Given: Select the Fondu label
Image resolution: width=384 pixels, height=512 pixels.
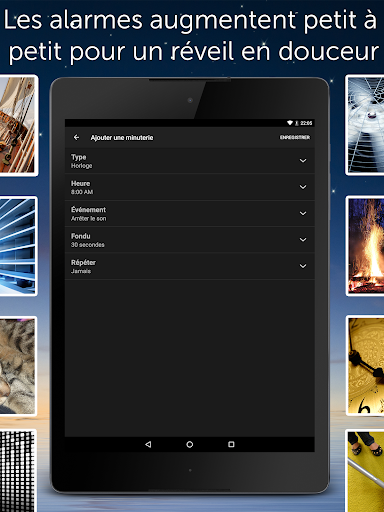Looking at the screenshot, I should click(x=81, y=236).
